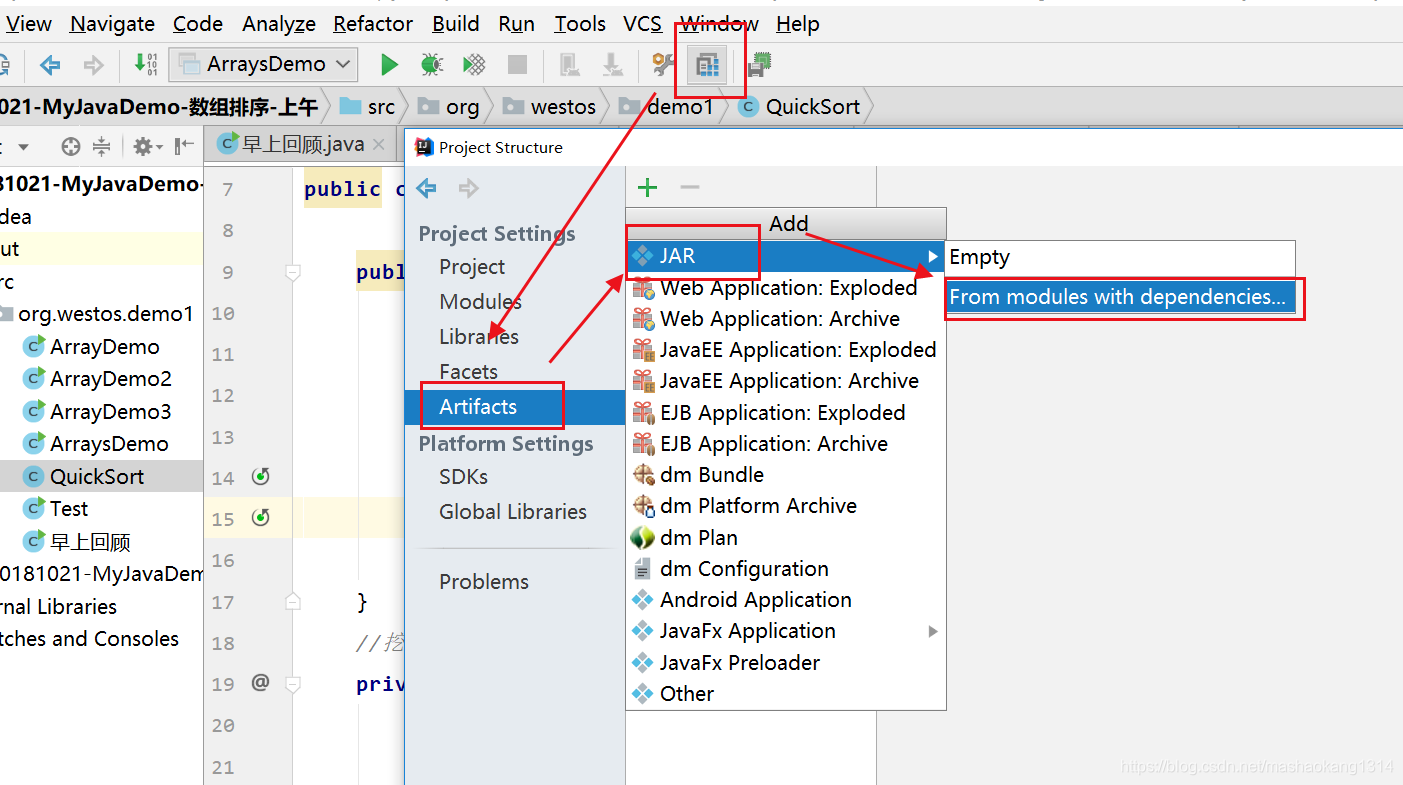Click back arrow in Project Structure dialog

pyautogui.click(x=426, y=188)
